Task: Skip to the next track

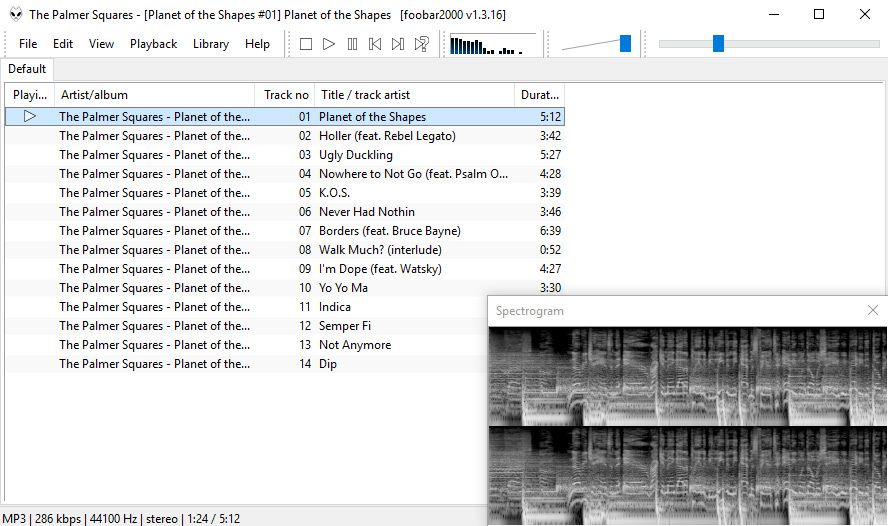Action: click(398, 44)
